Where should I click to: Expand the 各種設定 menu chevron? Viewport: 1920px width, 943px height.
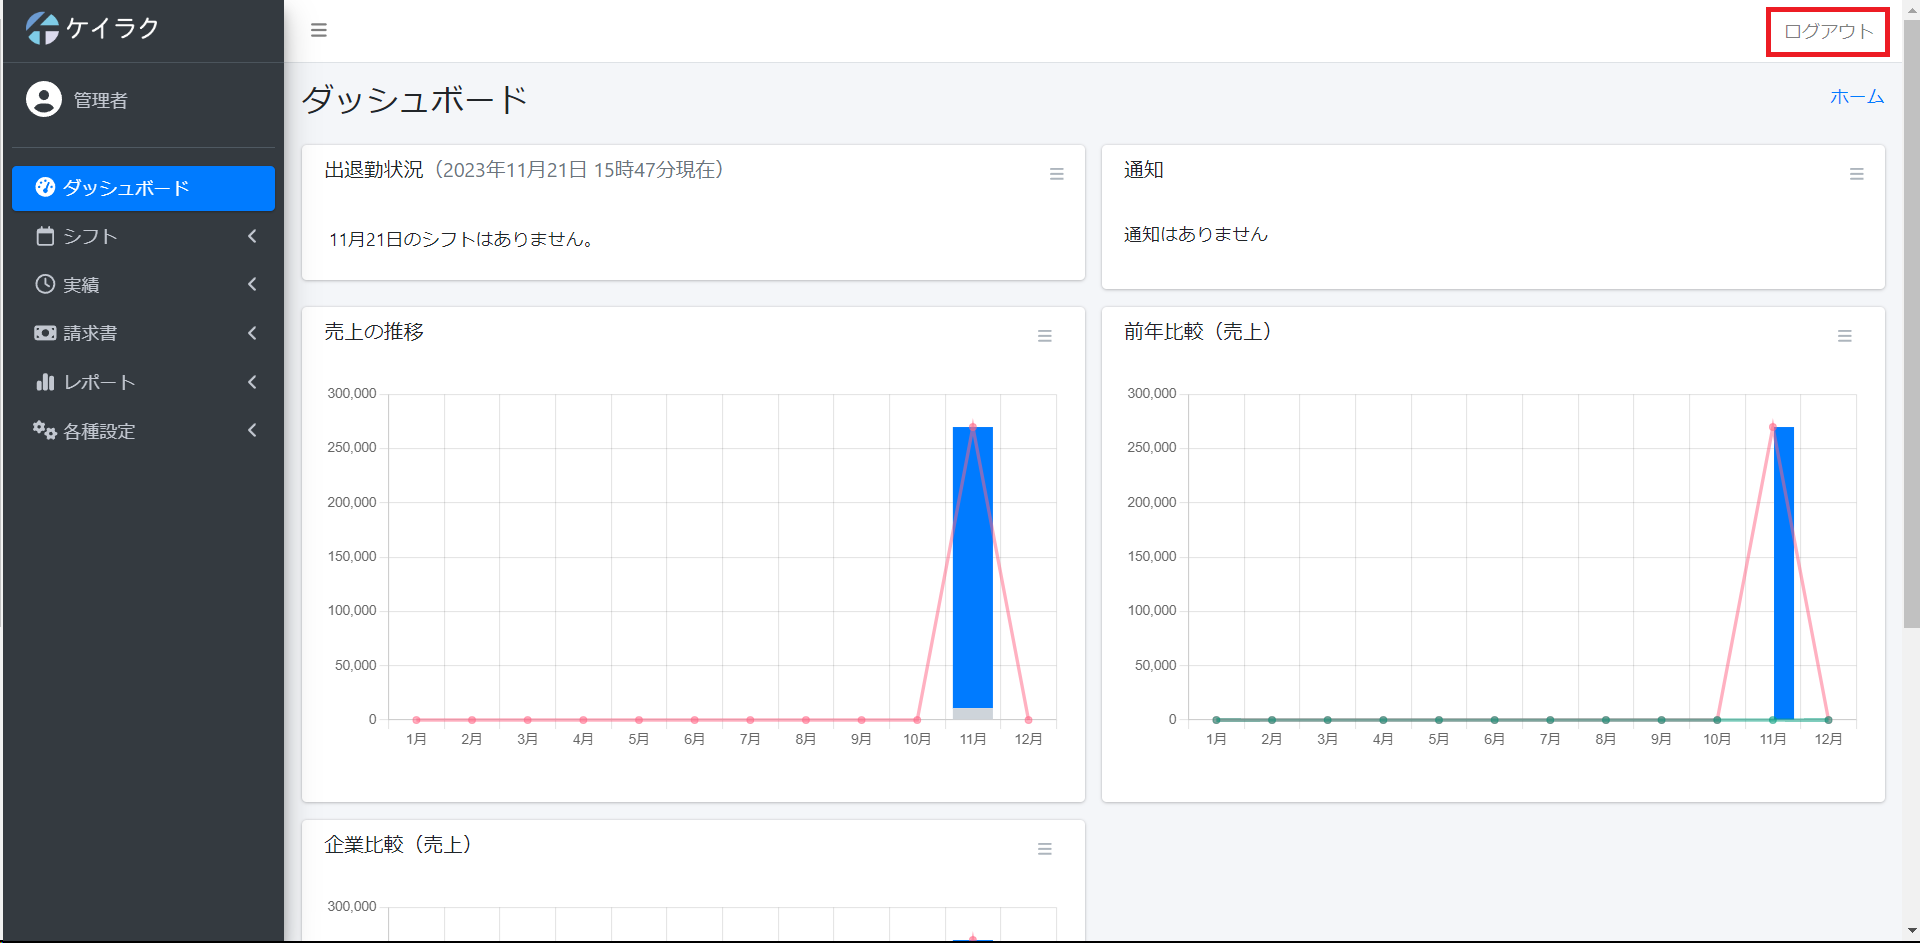[252, 430]
